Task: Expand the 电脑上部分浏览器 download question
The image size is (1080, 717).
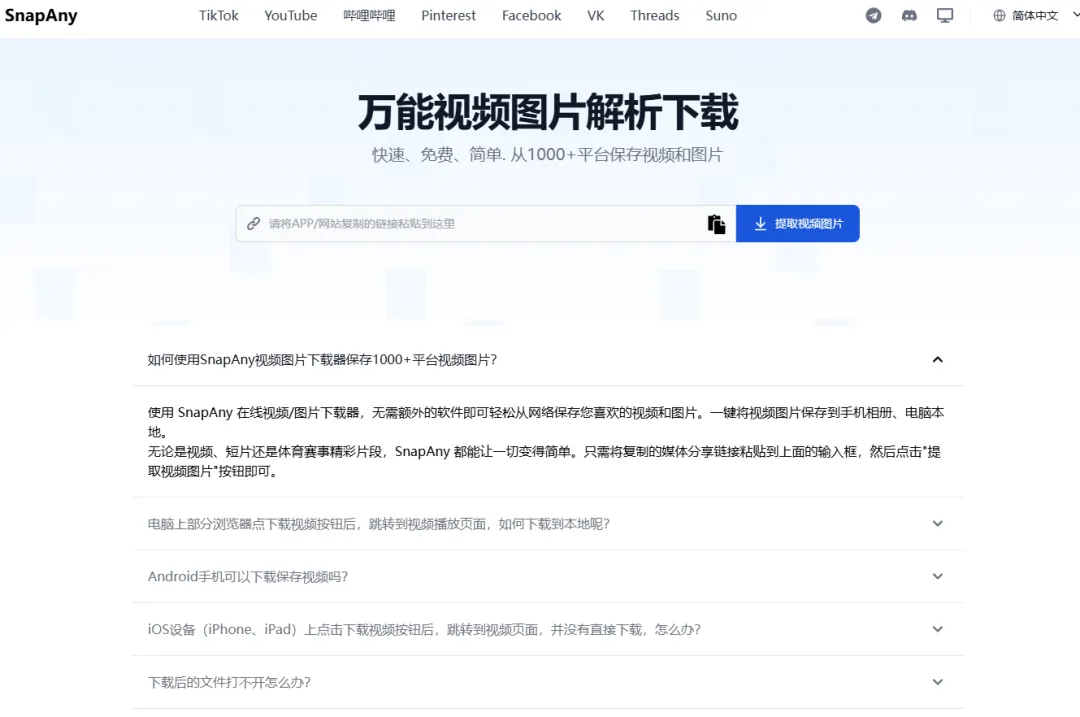Action: coord(548,523)
